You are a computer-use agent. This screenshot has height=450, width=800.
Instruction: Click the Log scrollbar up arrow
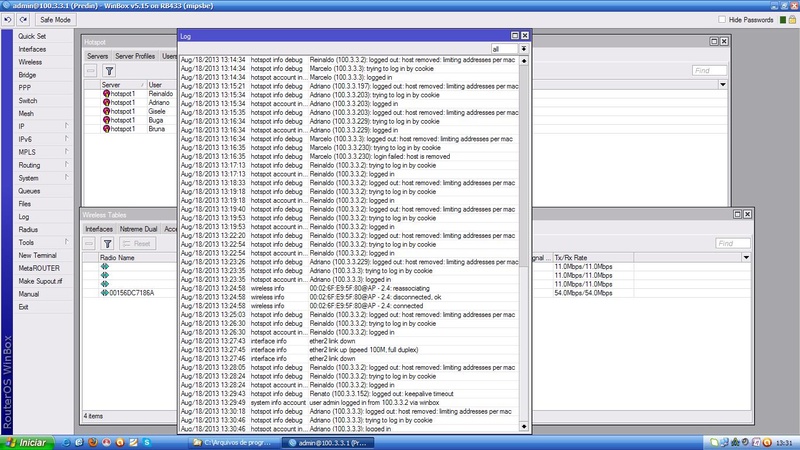[x=524, y=61]
